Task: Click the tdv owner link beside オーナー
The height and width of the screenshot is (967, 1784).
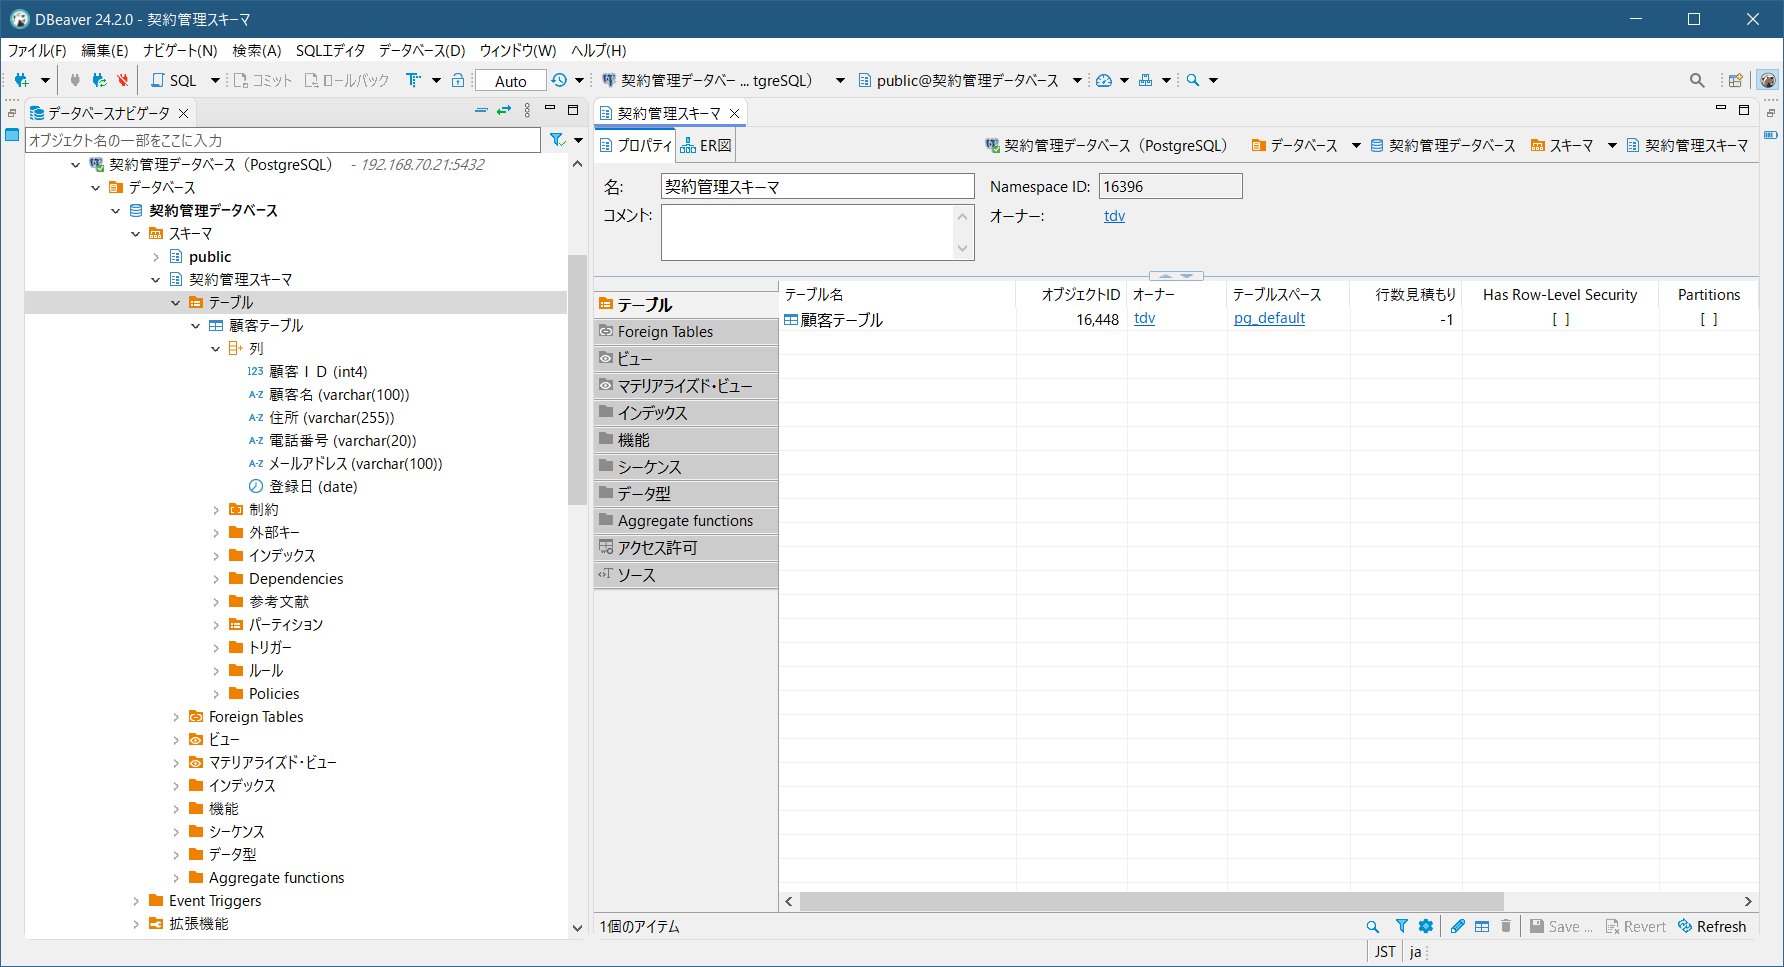Action: click(1114, 216)
